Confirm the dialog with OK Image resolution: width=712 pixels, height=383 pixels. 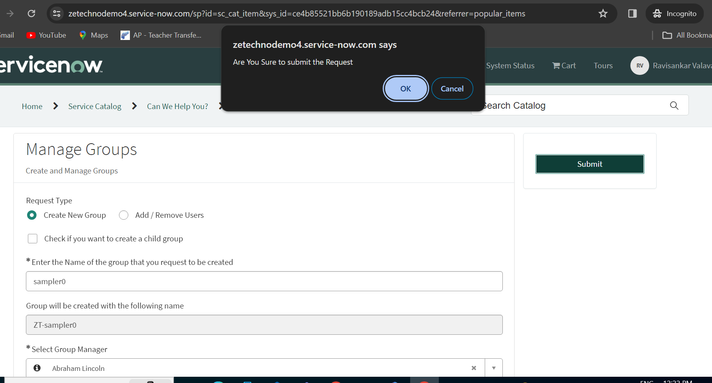pos(405,89)
